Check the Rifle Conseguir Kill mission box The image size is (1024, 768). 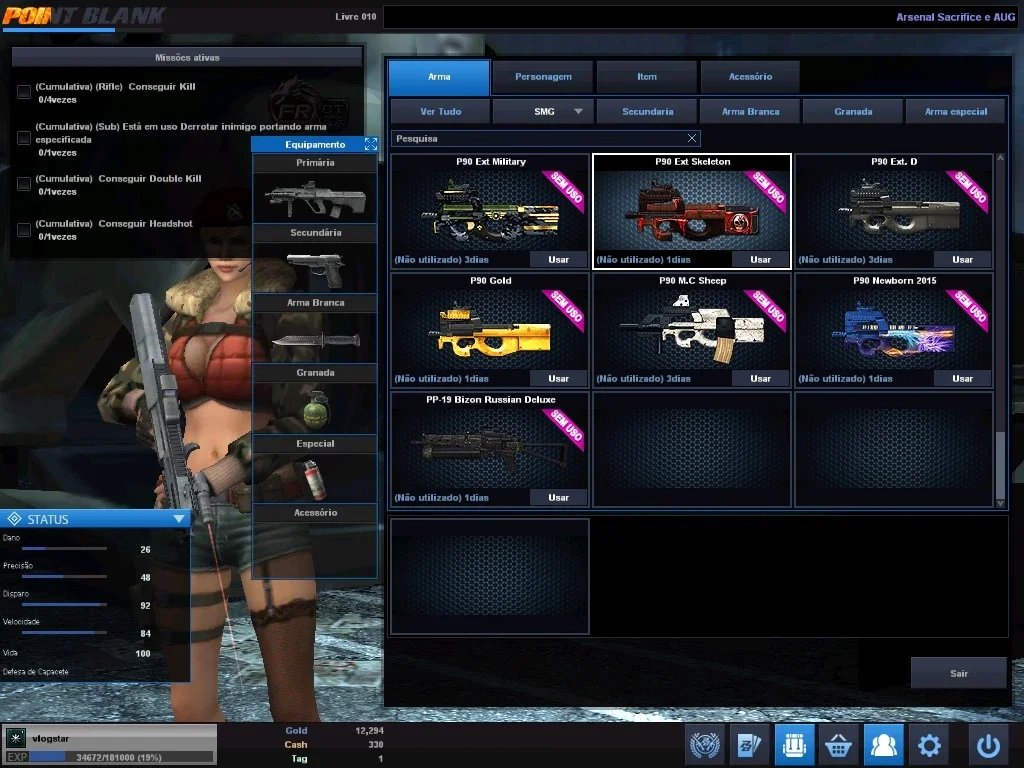[24, 92]
